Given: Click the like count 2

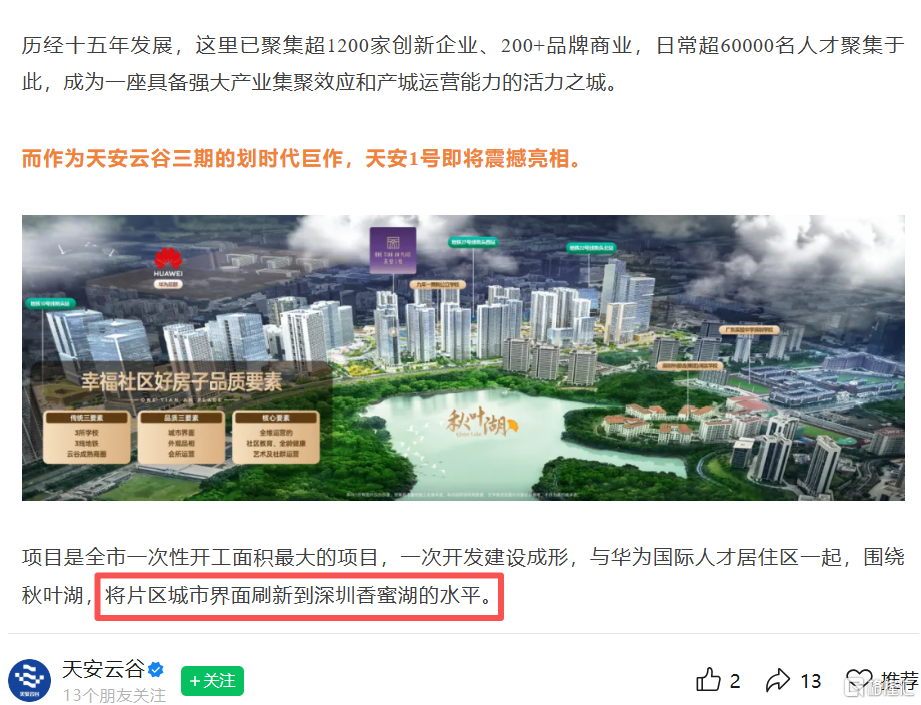Looking at the screenshot, I should coord(735,682).
